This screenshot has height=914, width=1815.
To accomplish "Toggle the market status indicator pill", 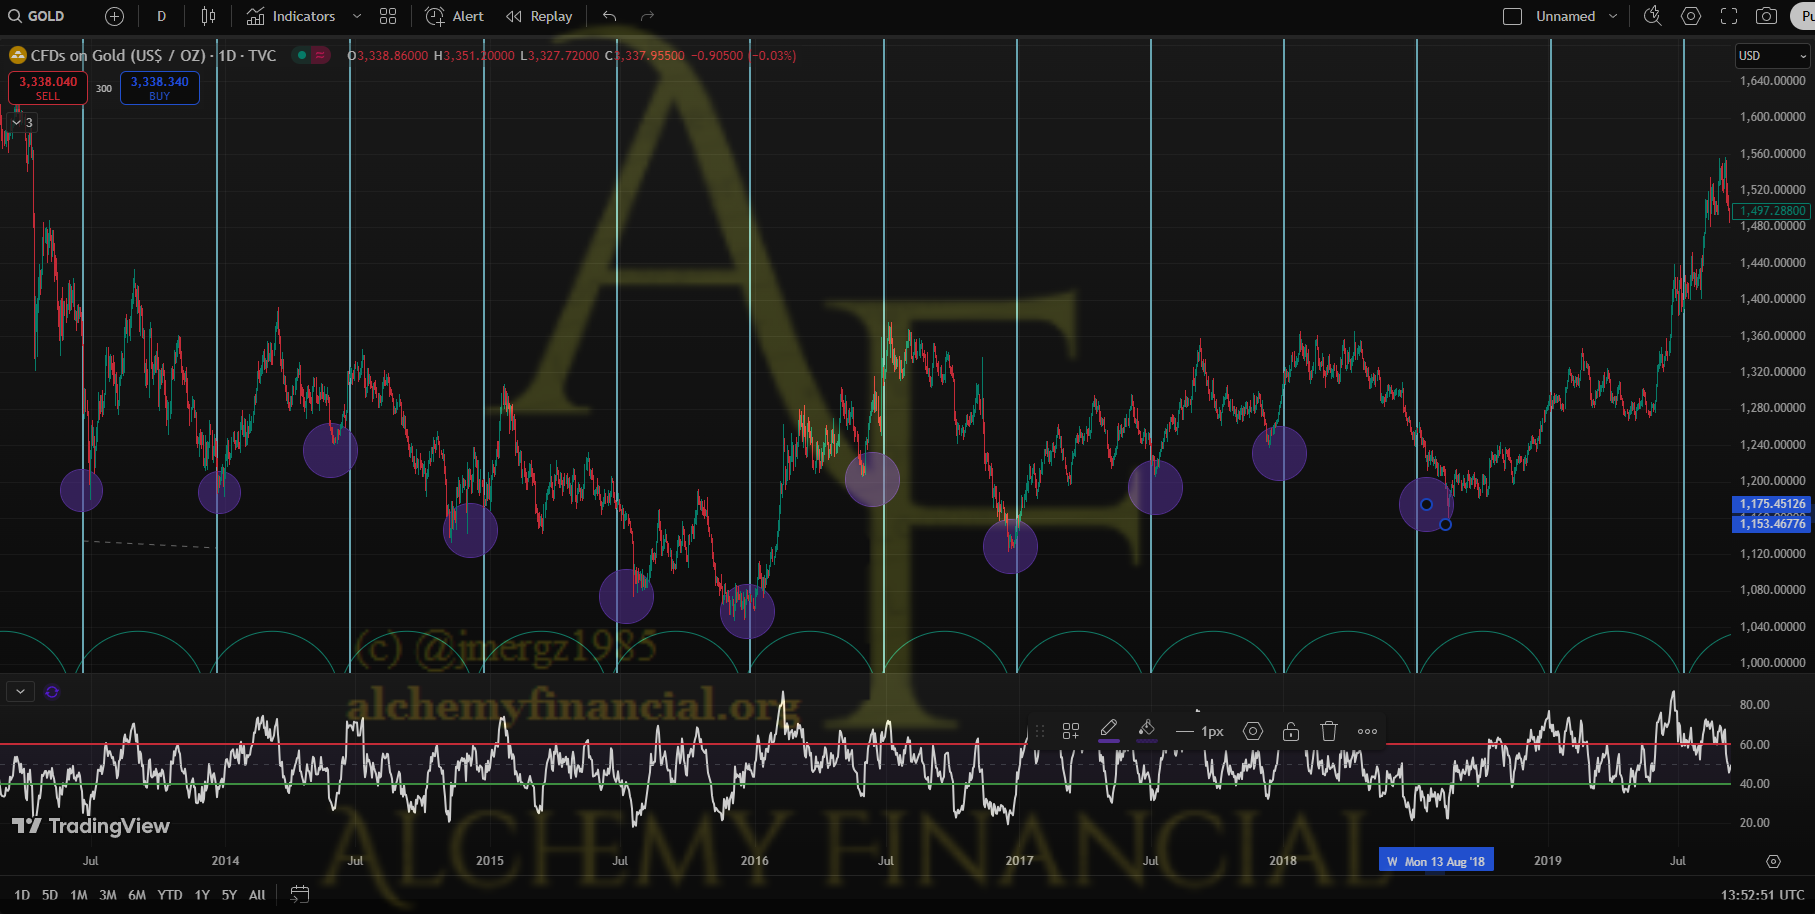I will pyautogui.click(x=311, y=55).
